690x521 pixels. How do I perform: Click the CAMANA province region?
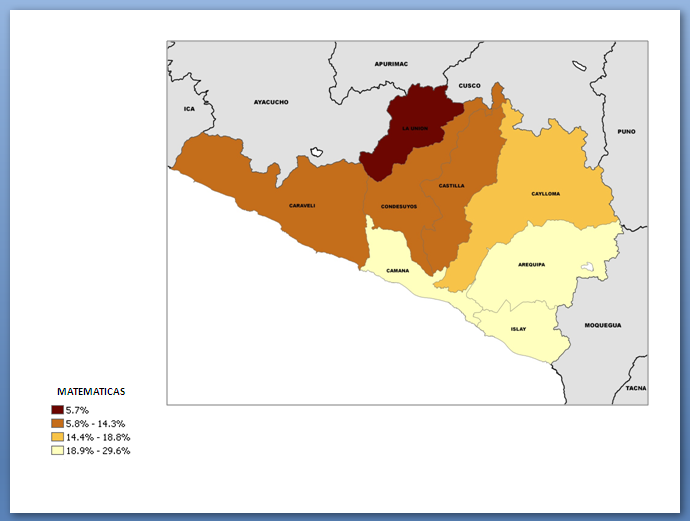pyautogui.click(x=398, y=270)
